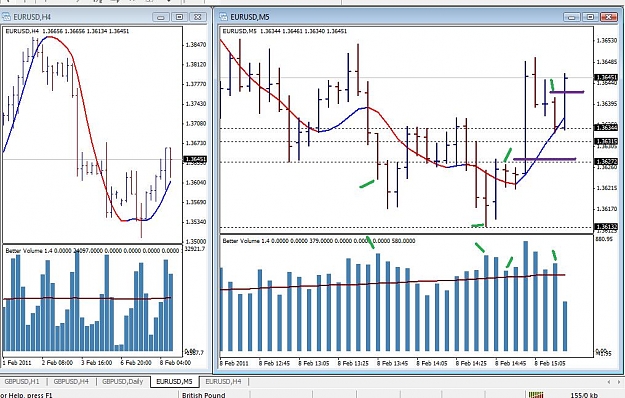Click the EURUSD,M5 OHLC header in the chart

coord(285,31)
